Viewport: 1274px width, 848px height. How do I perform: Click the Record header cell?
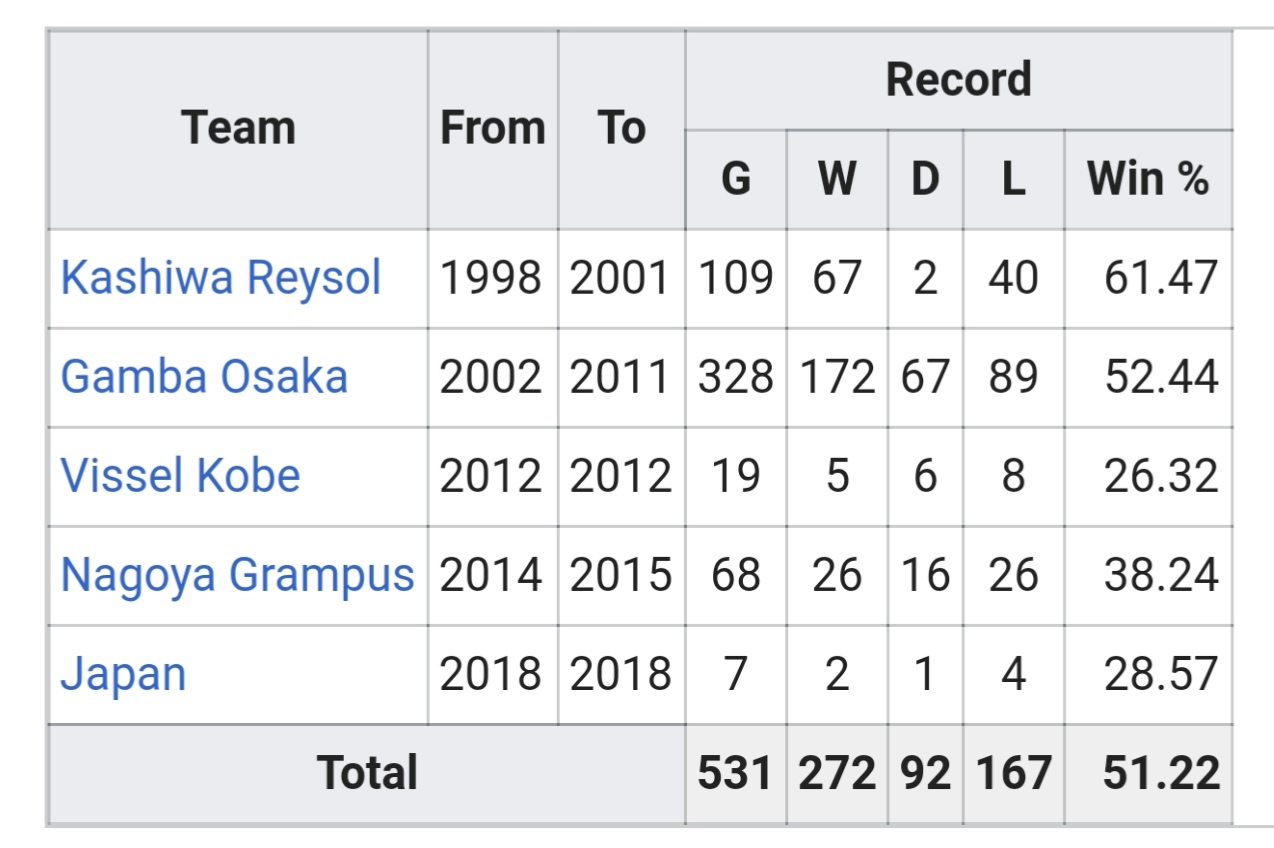959,80
